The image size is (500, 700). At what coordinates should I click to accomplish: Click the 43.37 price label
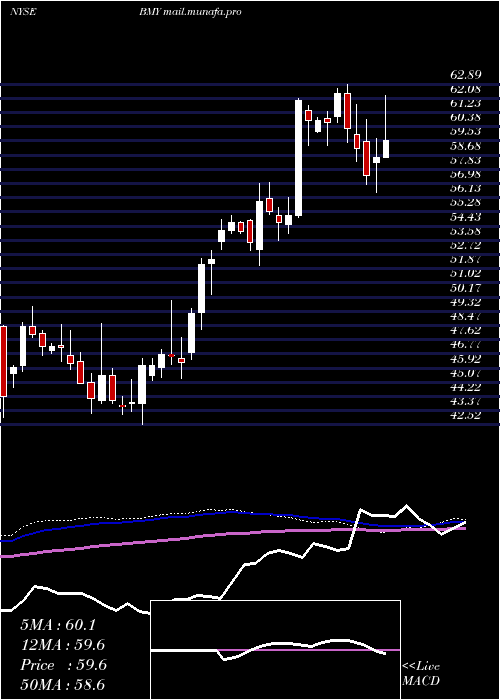tap(468, 401)
